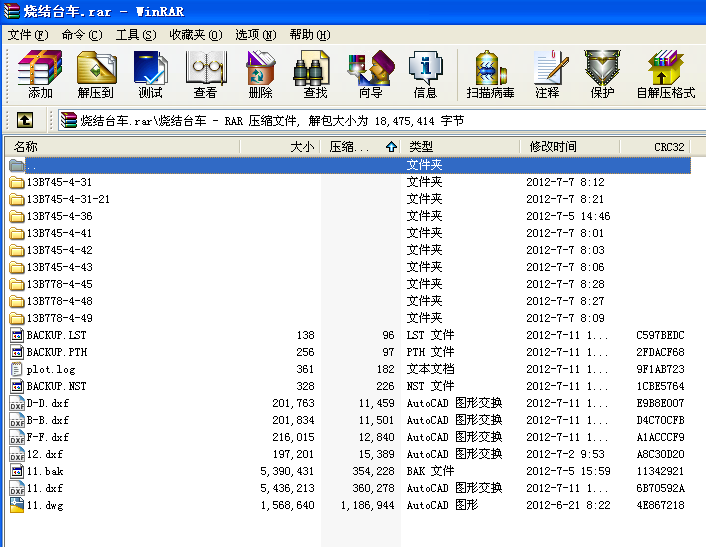Sort by the CRC32 column header
Image resolution: width=706 pixels, height=547 pixels.
coord(655,147)
